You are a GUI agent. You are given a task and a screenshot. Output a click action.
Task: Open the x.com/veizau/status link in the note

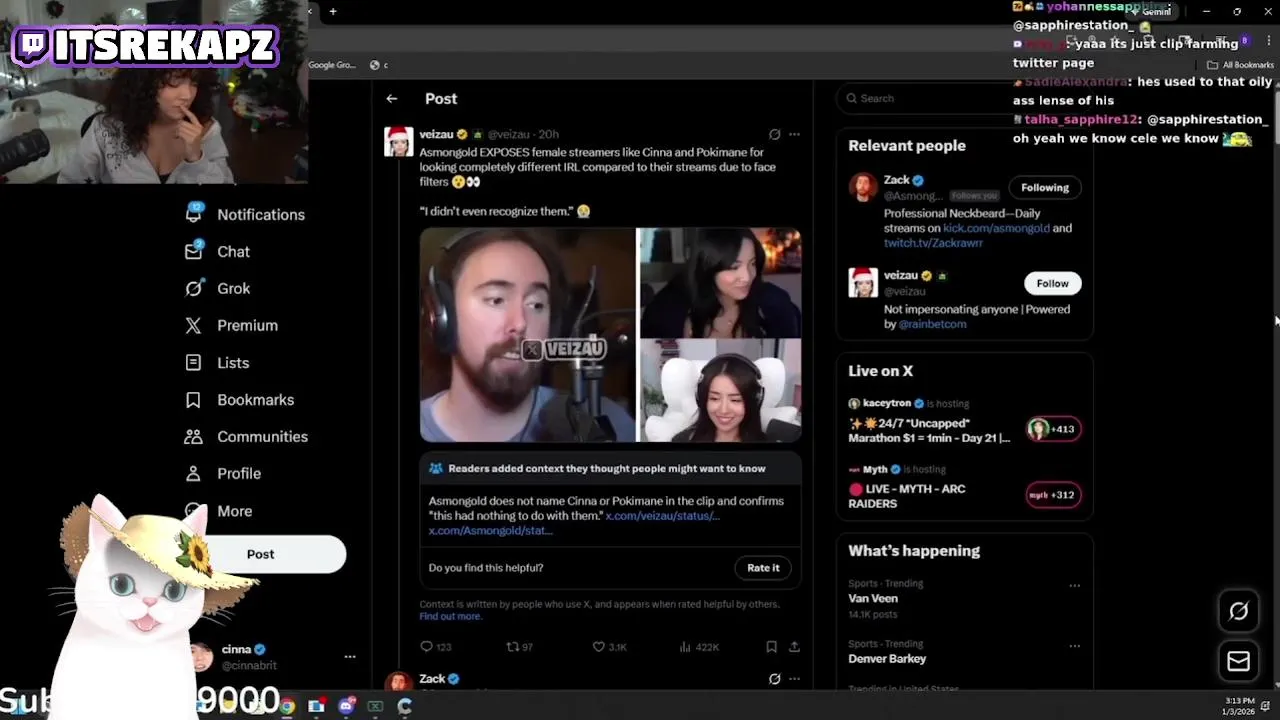[x=662, y=516]
